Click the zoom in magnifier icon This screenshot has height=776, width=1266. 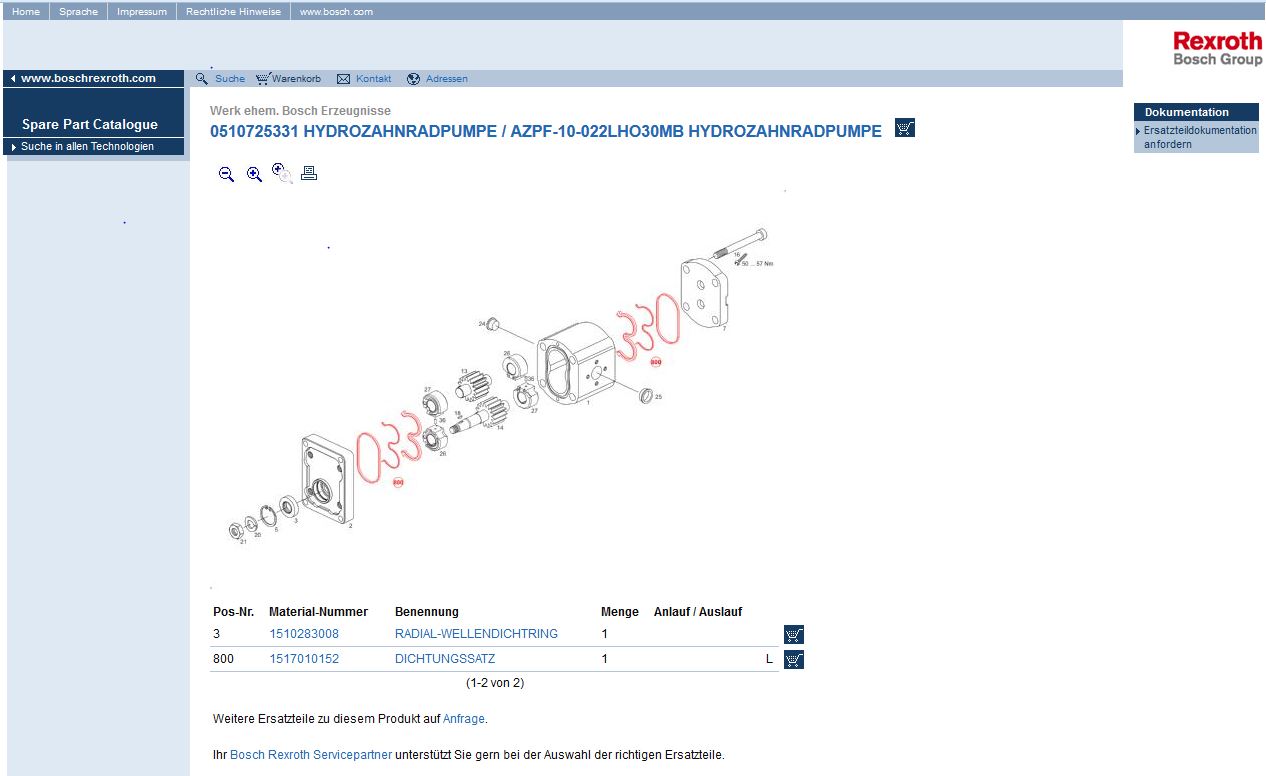[x=254, y=174]
